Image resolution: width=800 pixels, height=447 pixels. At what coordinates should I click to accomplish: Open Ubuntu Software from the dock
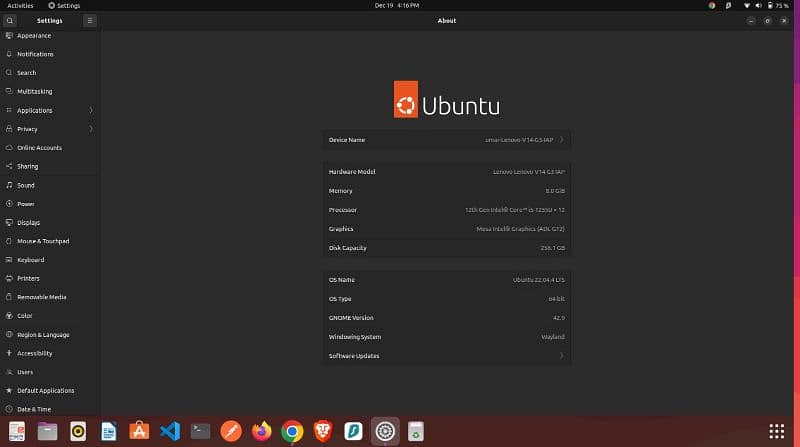coord(140,431)
